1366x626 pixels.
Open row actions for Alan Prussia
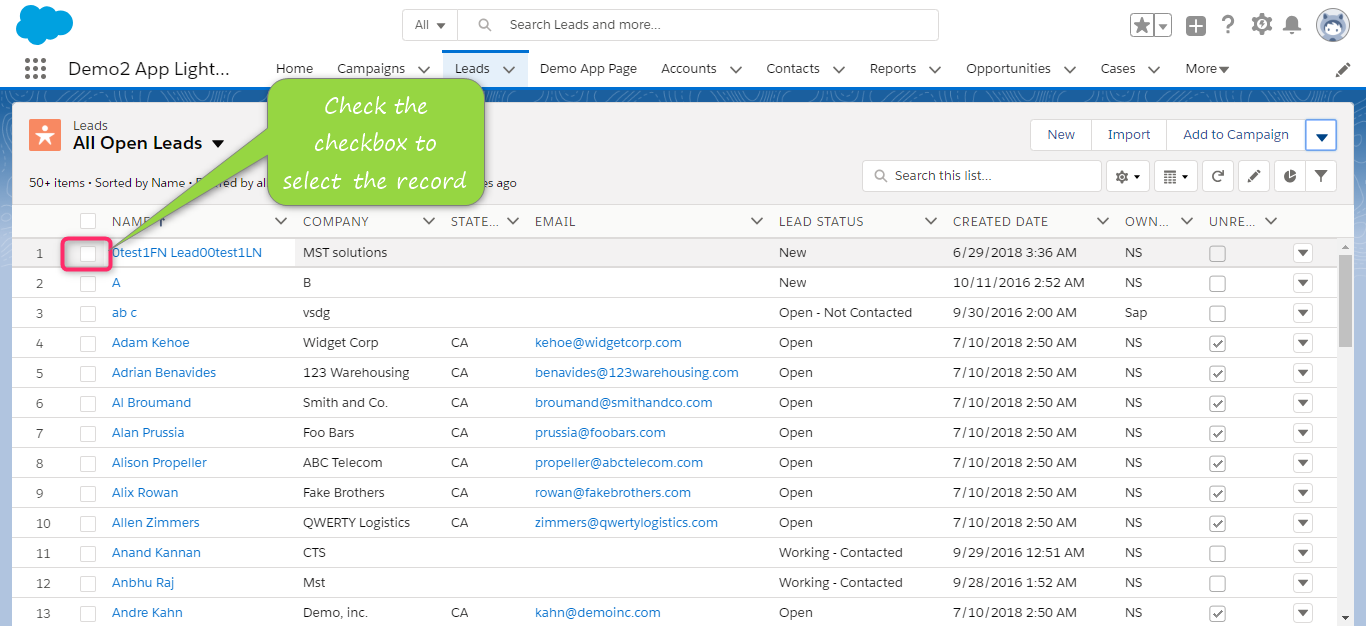1303,433
